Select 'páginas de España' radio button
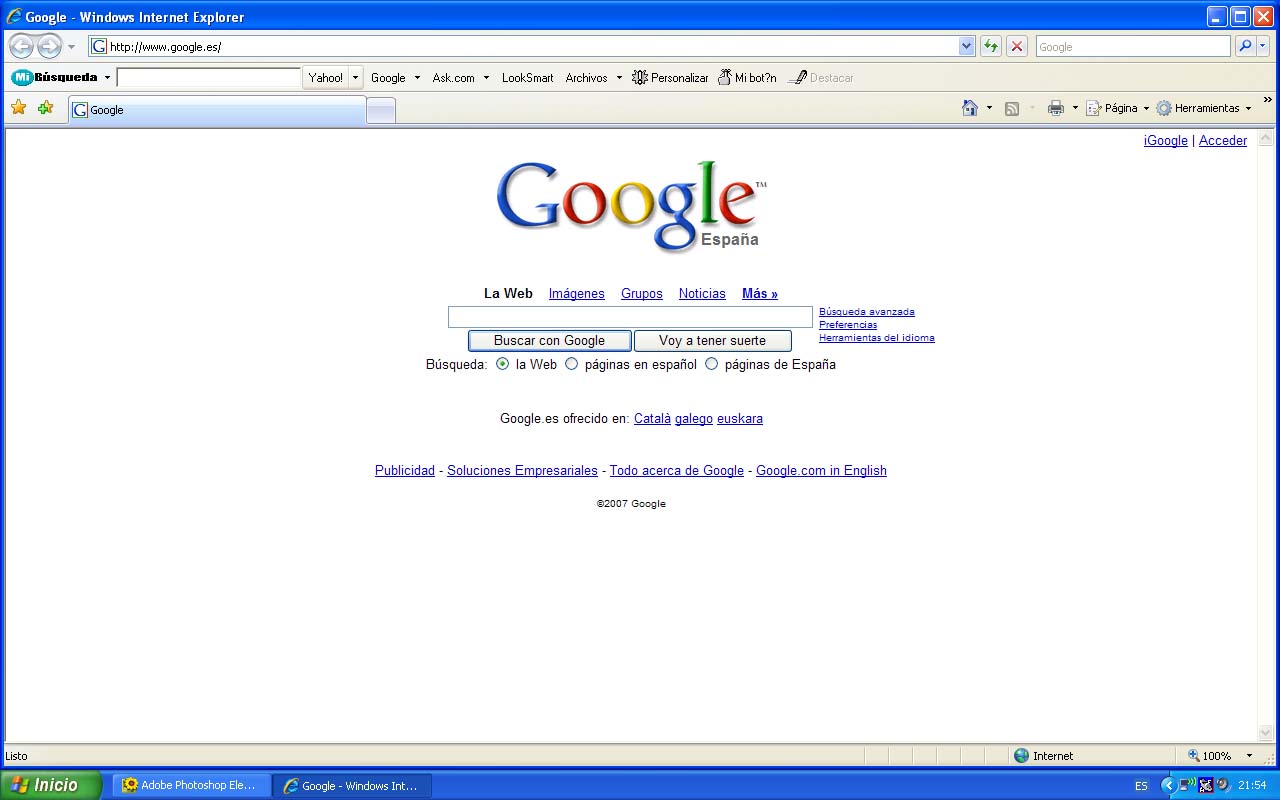 coord(712,364)
